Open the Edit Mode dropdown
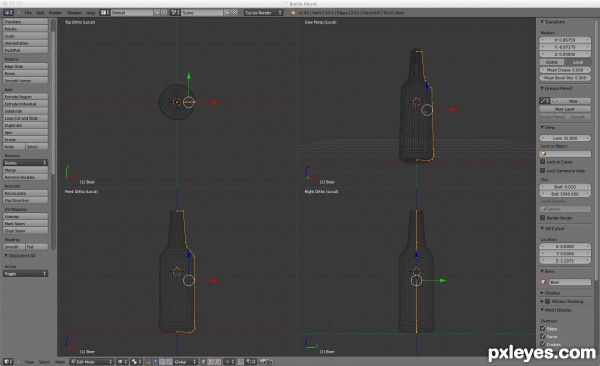This screenshot has height=366, width=600. 92,361
